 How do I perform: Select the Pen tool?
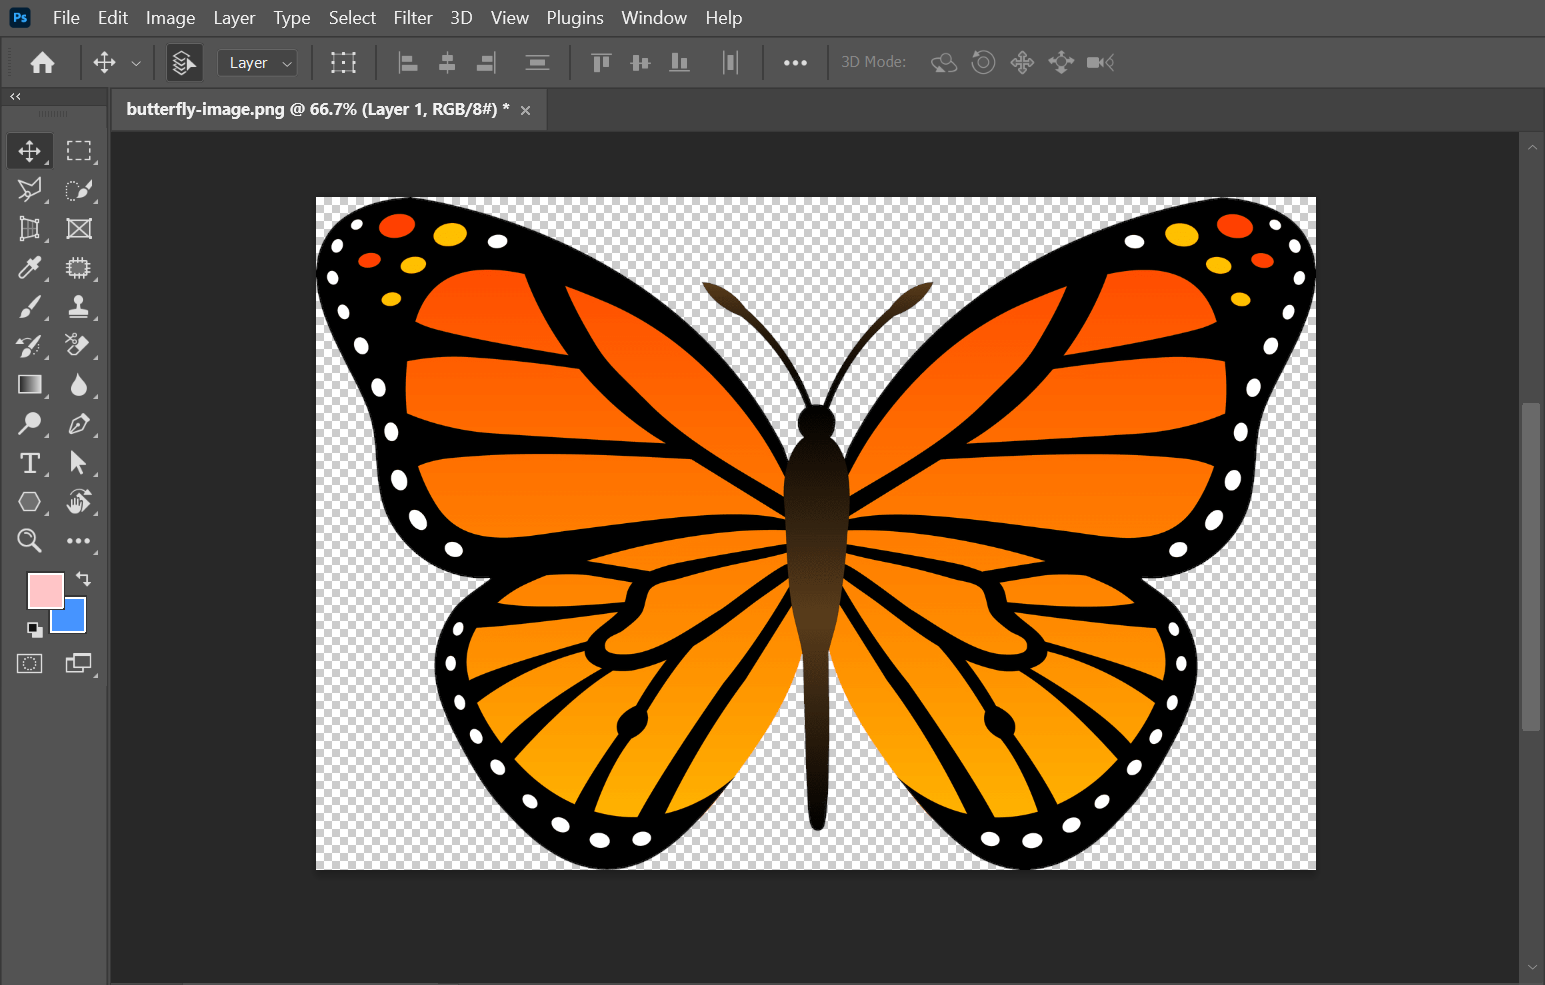point(79,424)
